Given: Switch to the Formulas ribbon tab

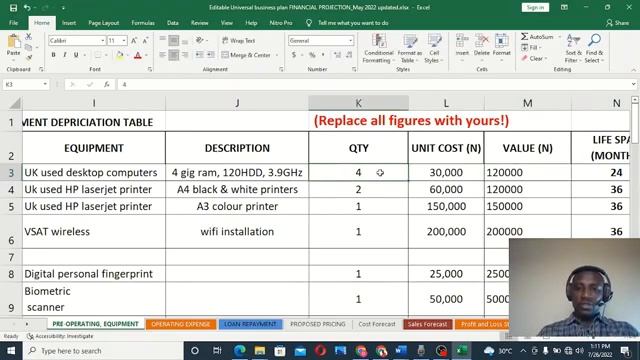Looking at the screenshot, I should pos(143,23).
